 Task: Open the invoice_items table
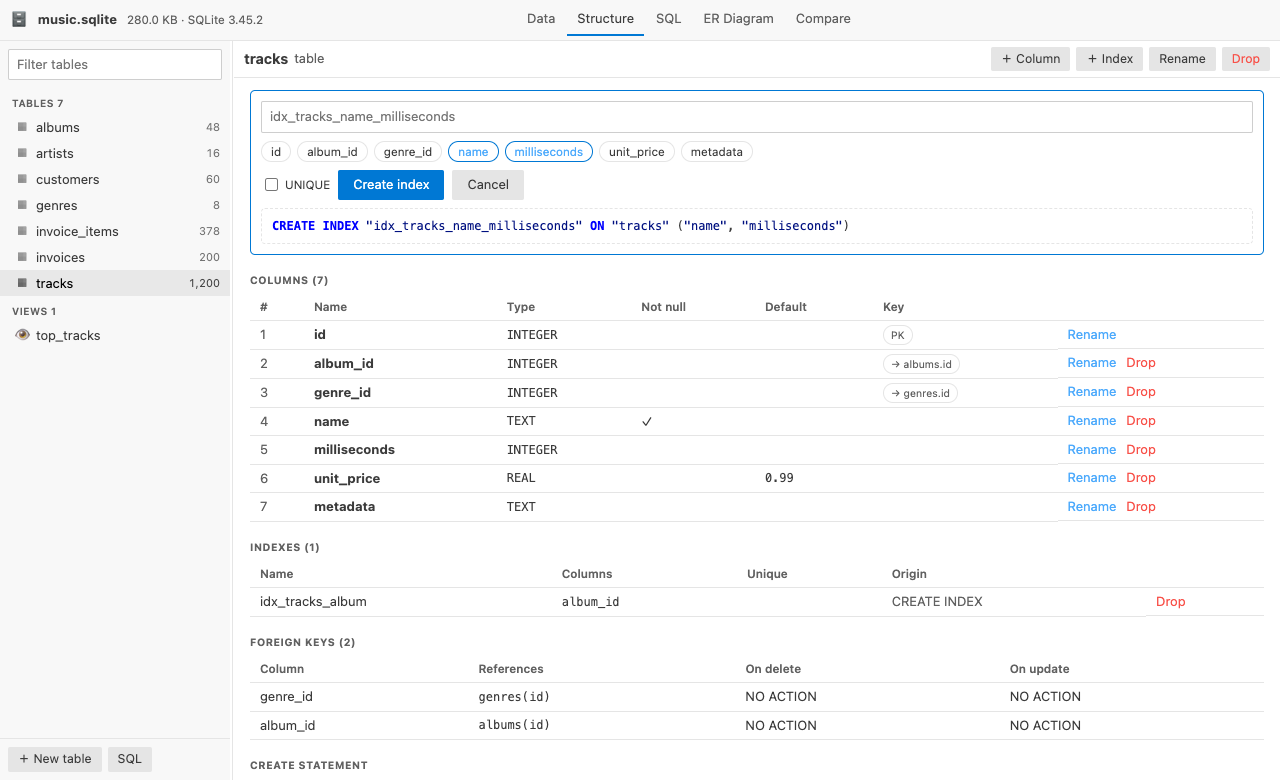click(115, 231)
